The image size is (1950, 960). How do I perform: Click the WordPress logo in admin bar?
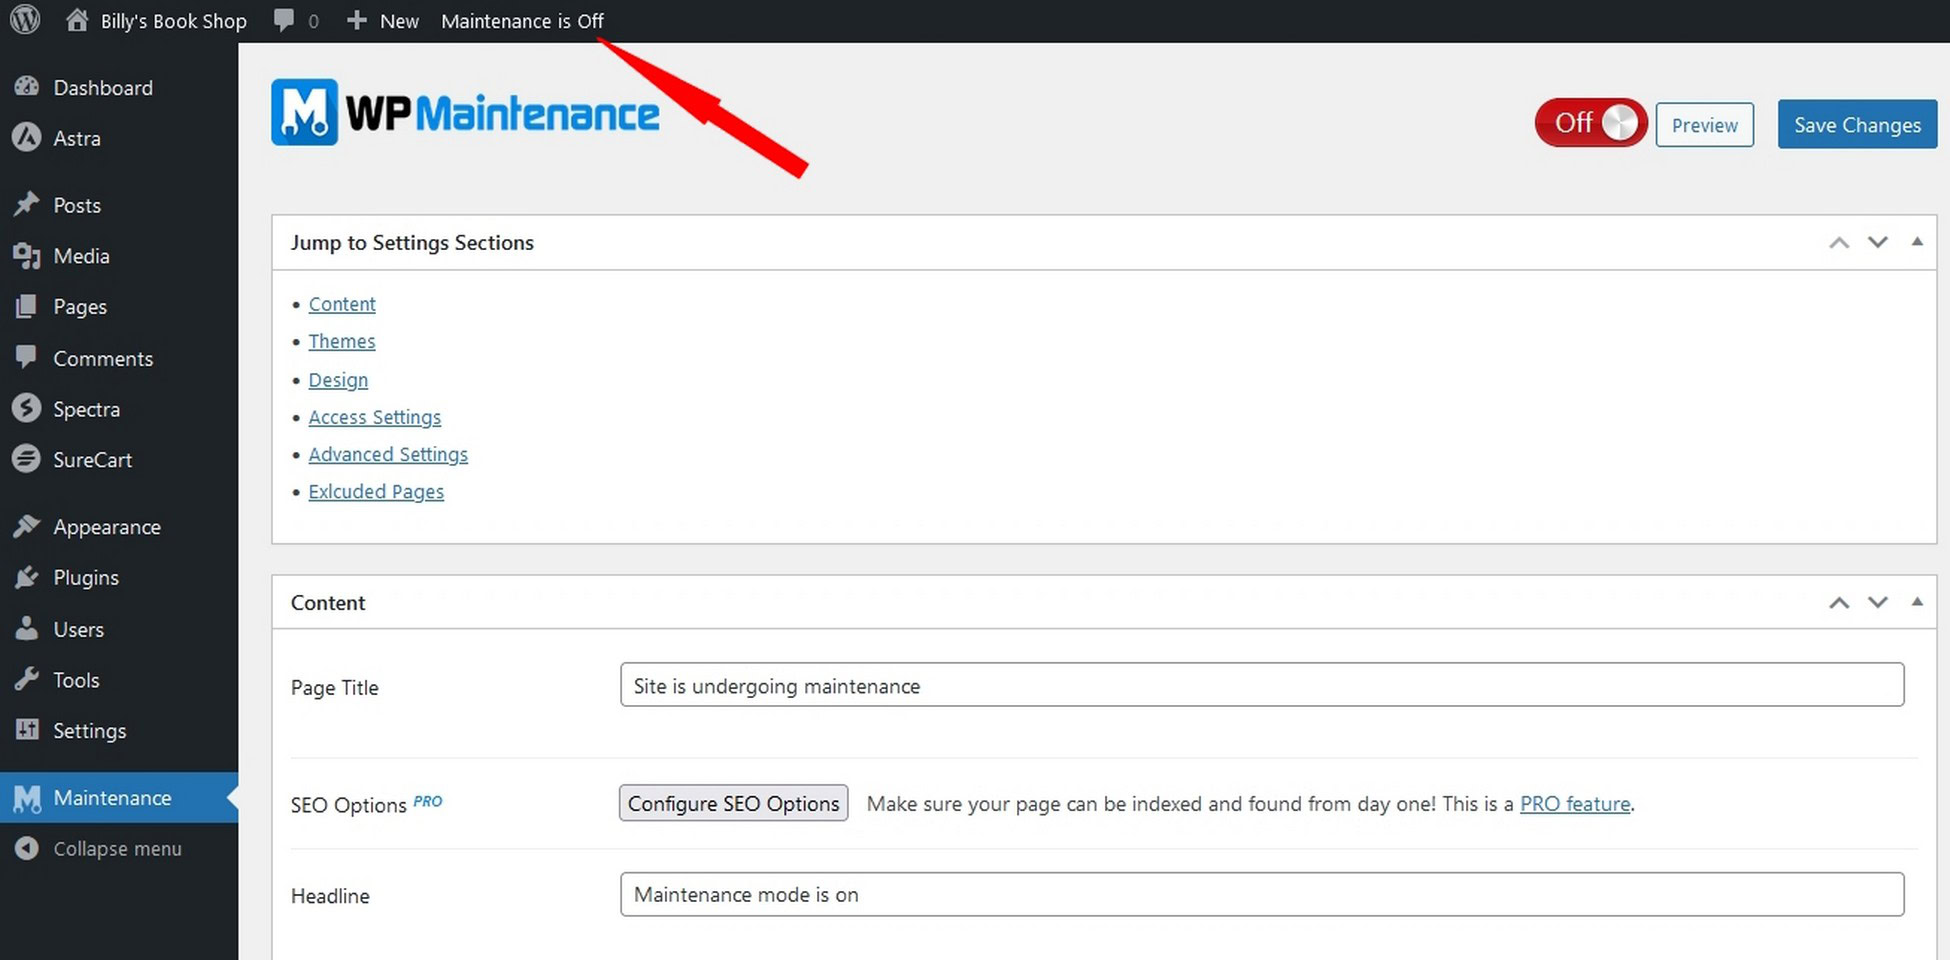coord(25,20)
